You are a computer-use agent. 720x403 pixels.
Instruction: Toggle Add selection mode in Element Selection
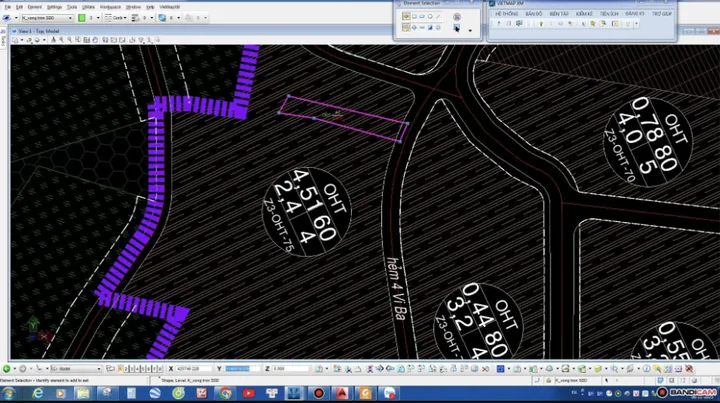coord(414,28)
